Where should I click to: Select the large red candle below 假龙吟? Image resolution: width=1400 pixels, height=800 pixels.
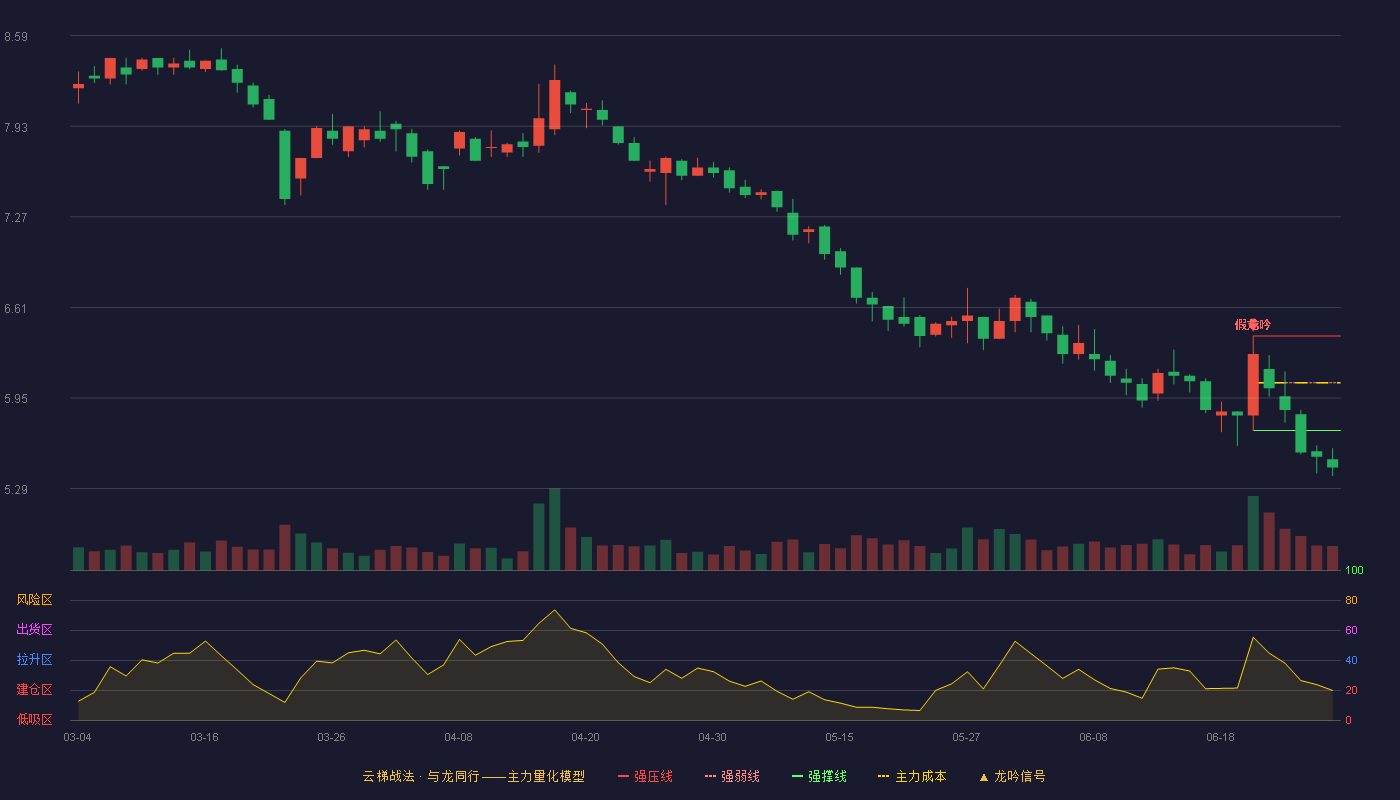[1253, 385]
